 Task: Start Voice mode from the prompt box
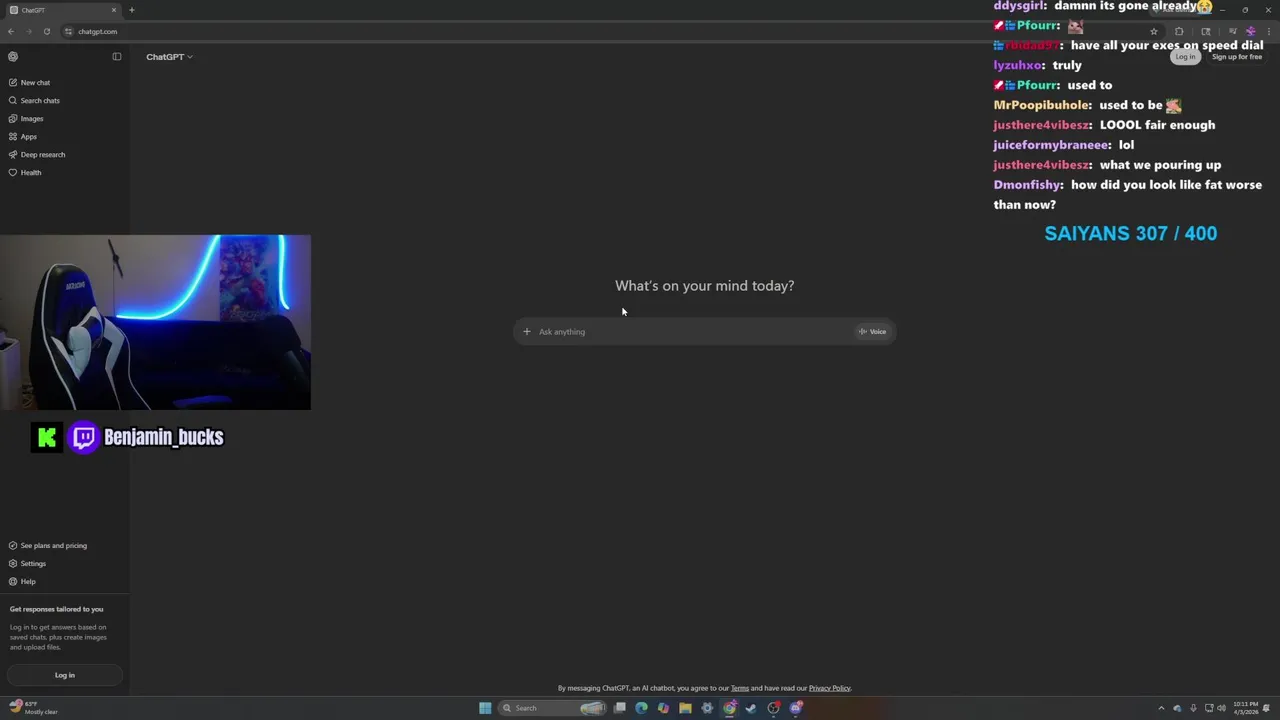tap(872, 331)
